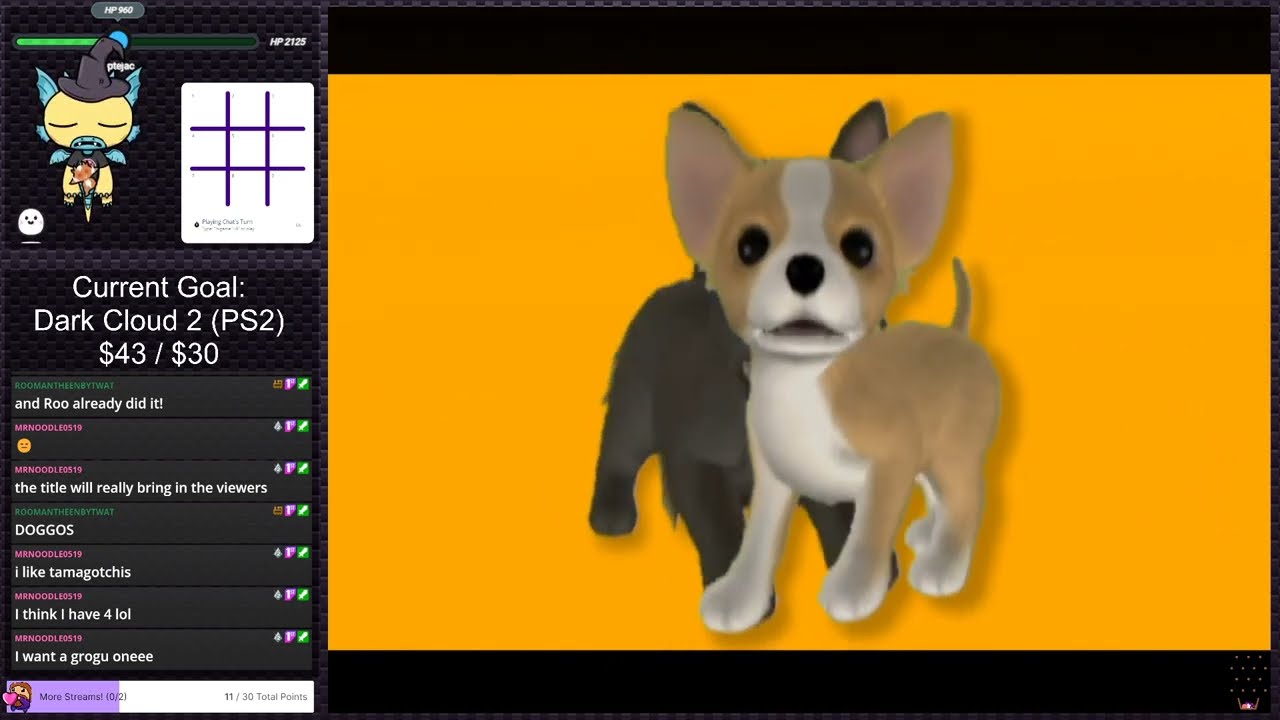The width and height of the screenshot is (1280, 720).
Task: Click green sword badge on the 'DOGGOS' row
Action: [x=303, y=510]
